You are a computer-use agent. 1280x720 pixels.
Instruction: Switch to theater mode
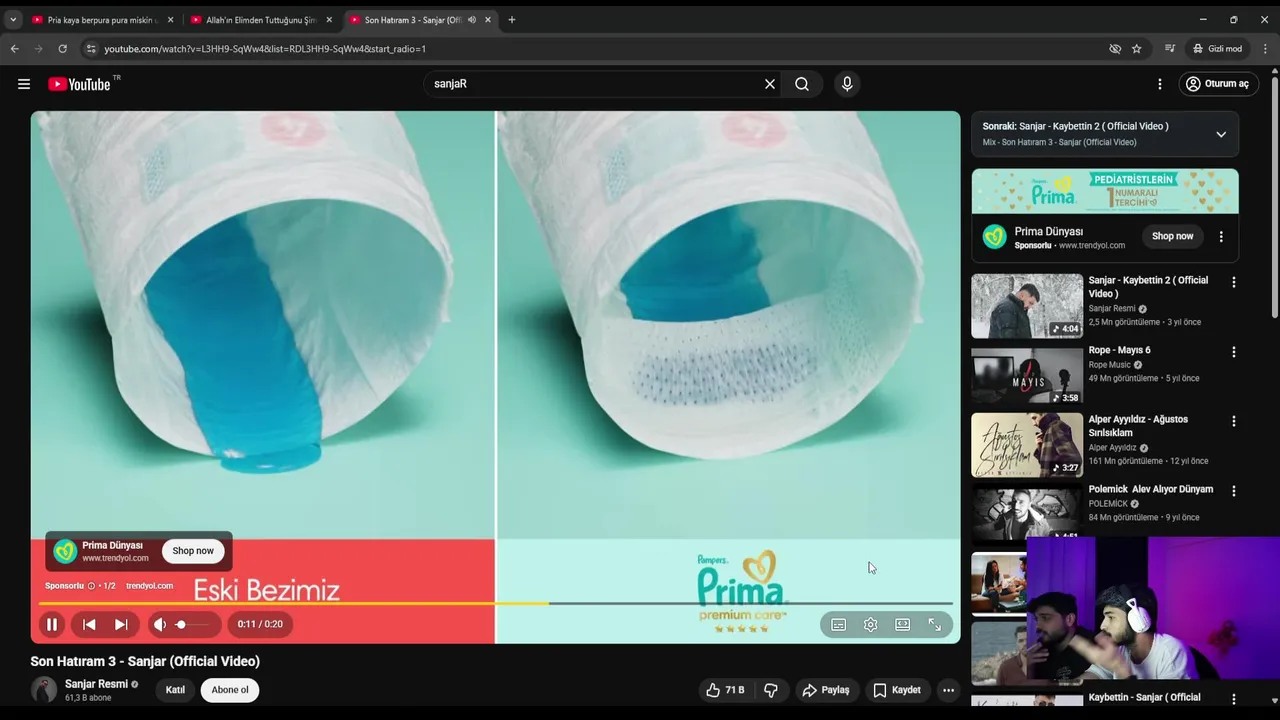903,624
